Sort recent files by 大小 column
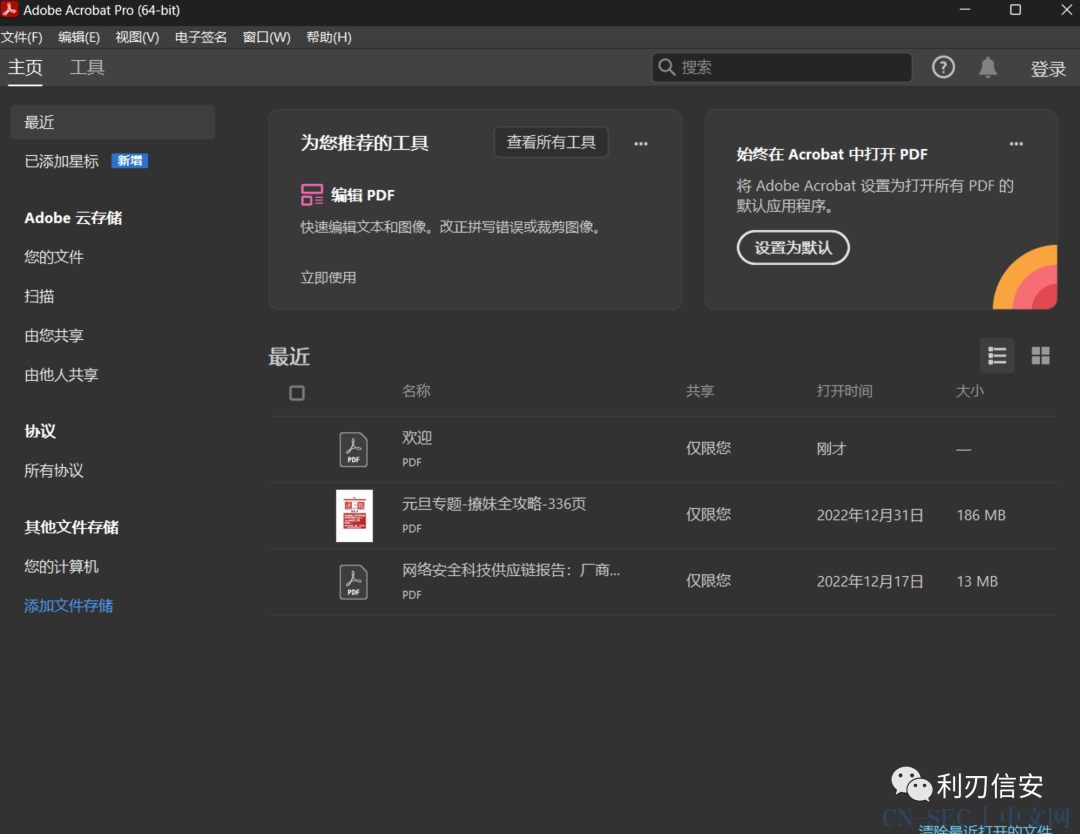The width and height of the screenshot is (1080, 834). [x=970, y=391]
